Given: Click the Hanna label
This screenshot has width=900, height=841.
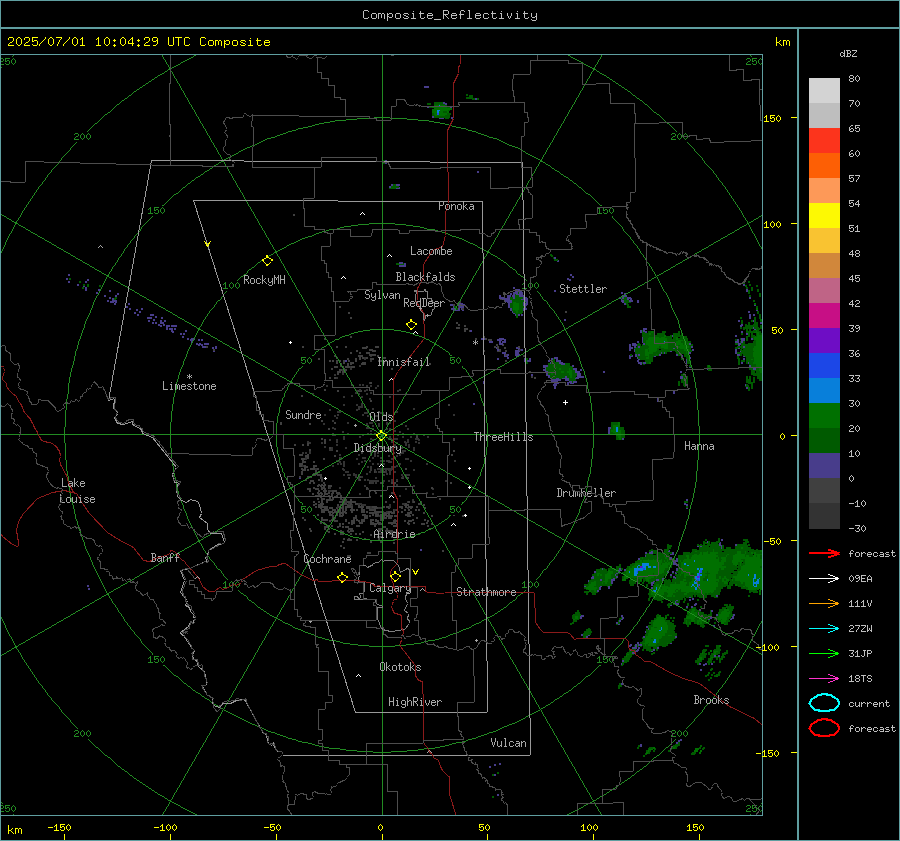Looking at the screenshot, I should click(699, 446).
